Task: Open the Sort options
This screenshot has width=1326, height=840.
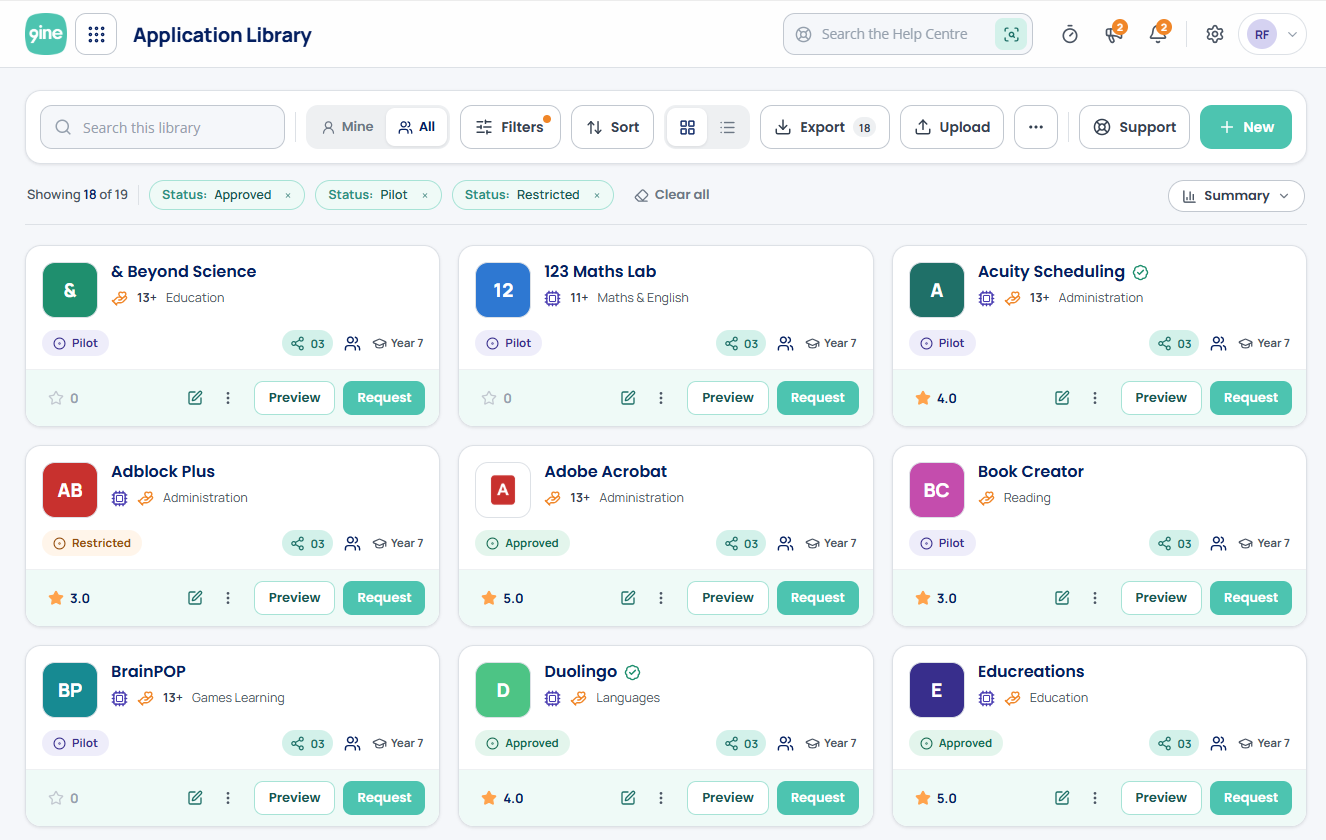Action: [612, 127]
